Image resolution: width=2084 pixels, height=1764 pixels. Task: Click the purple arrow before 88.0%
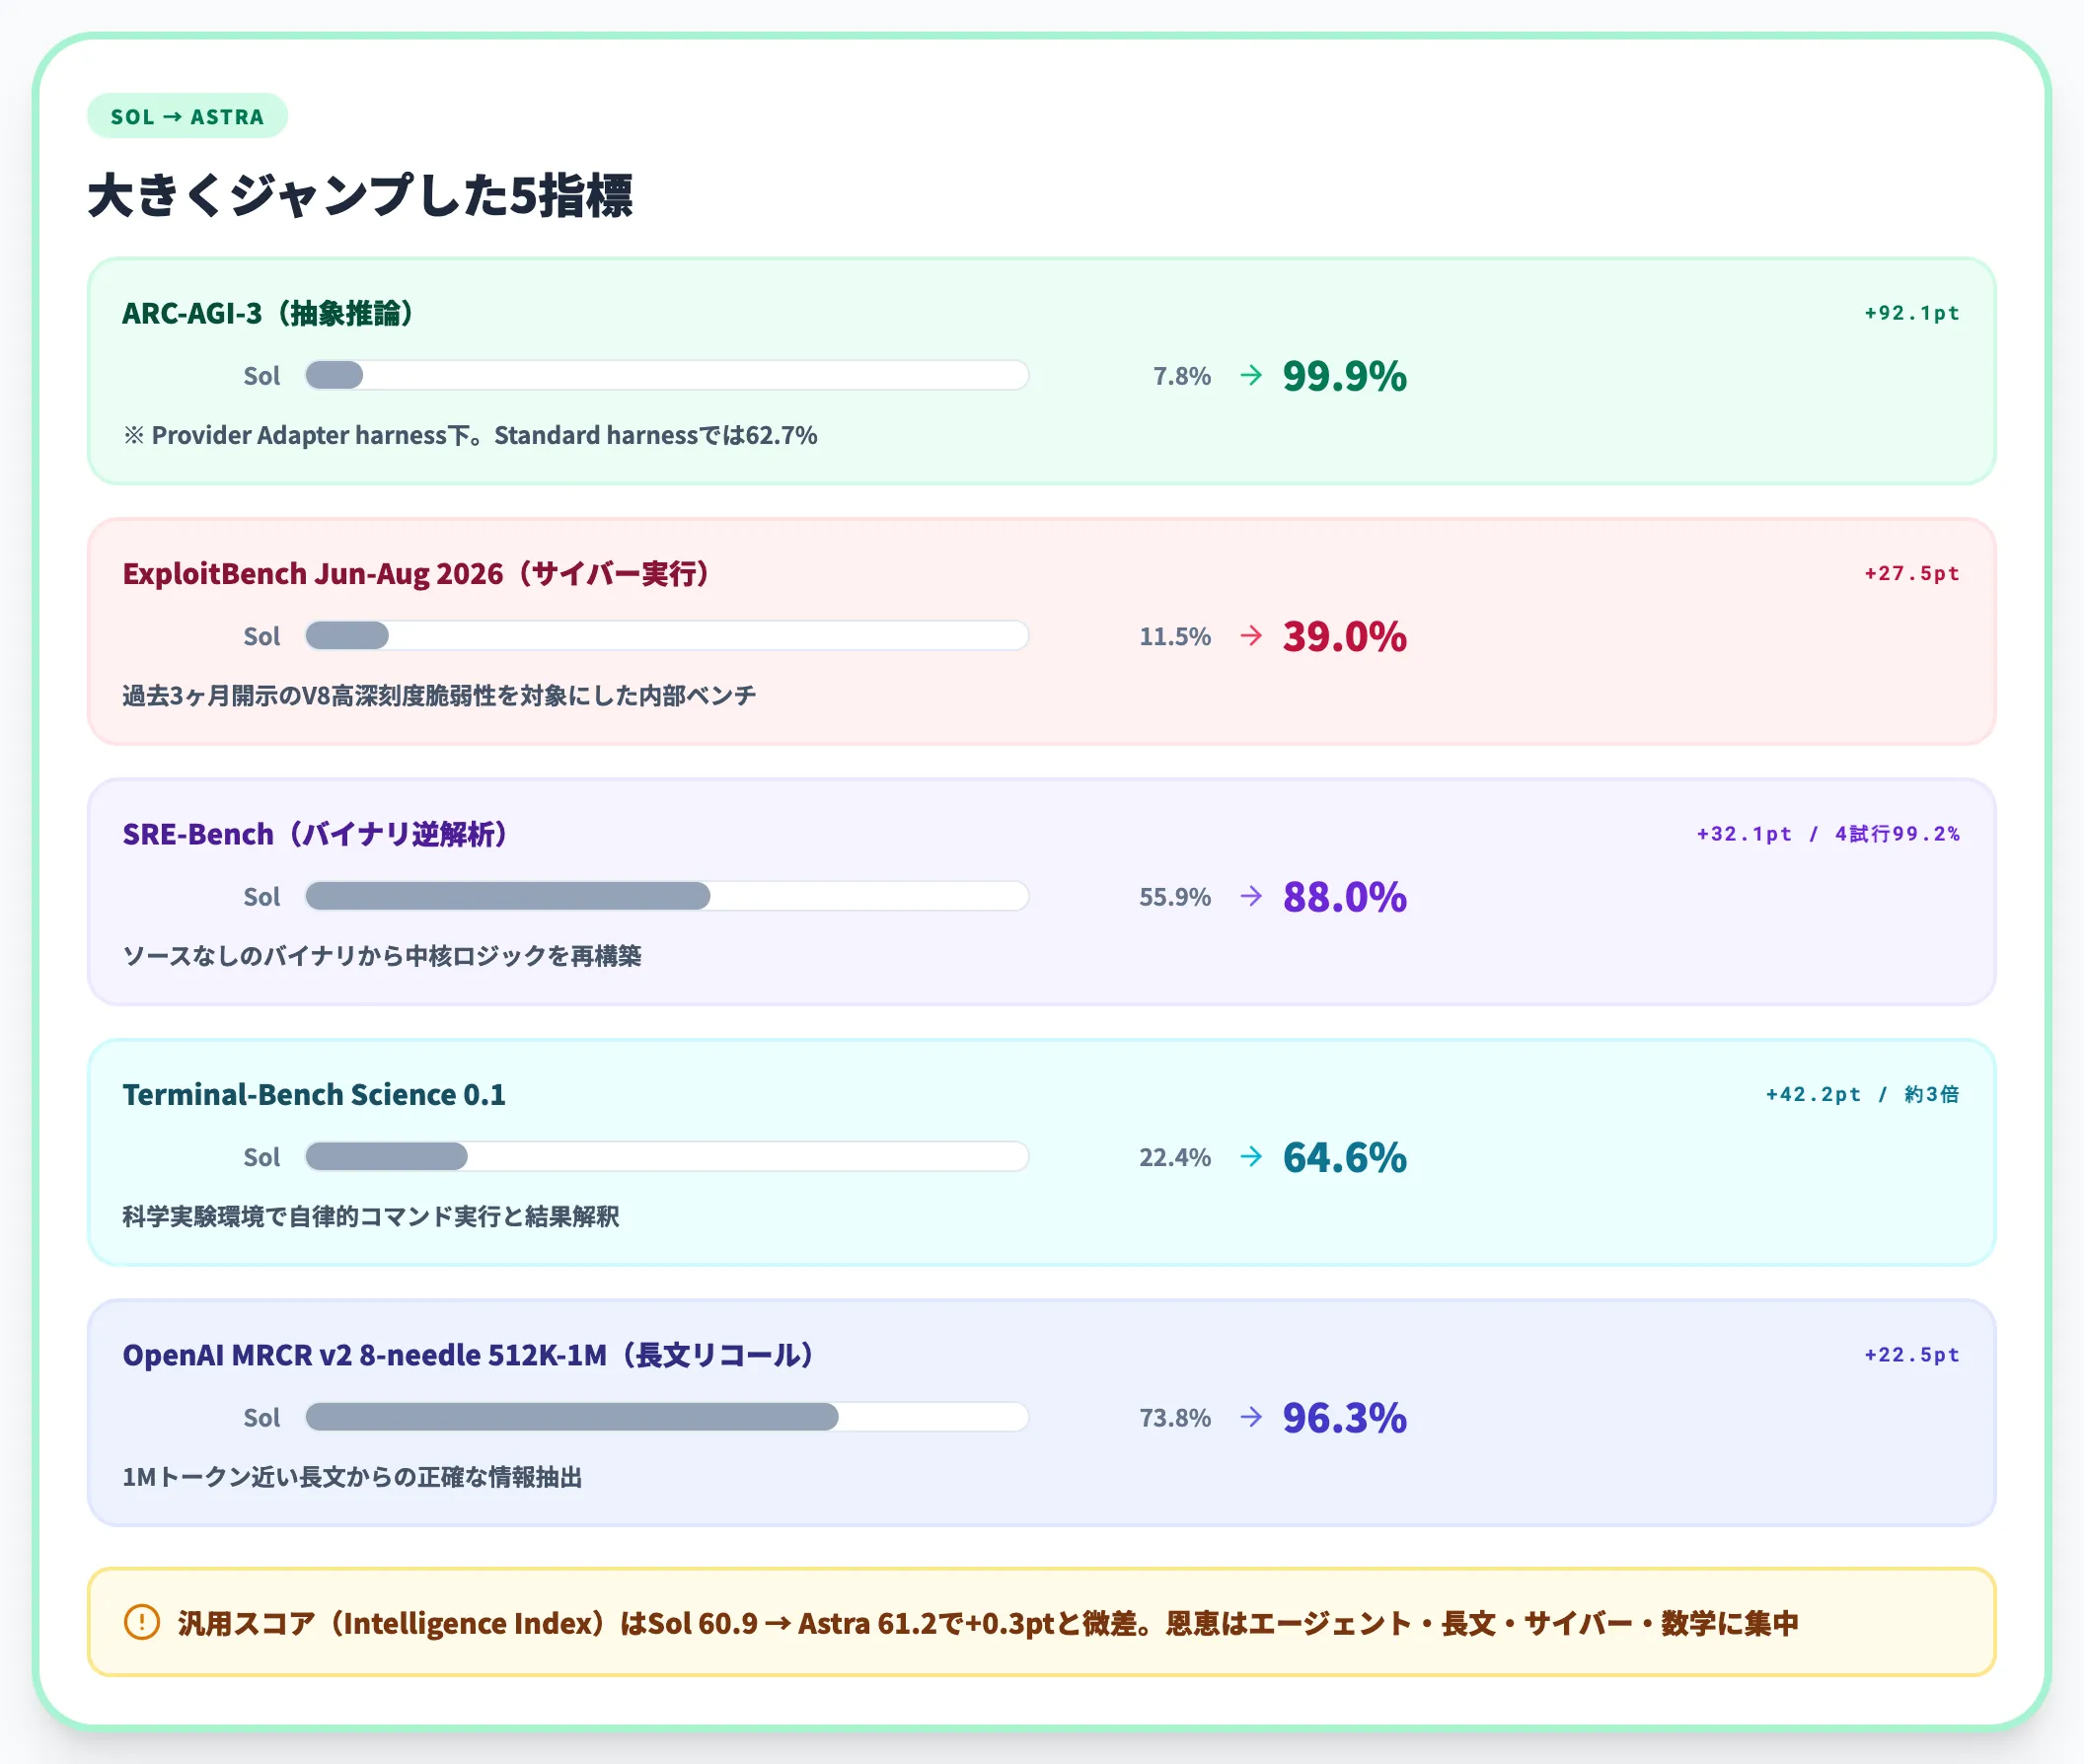coord(1250,895)
